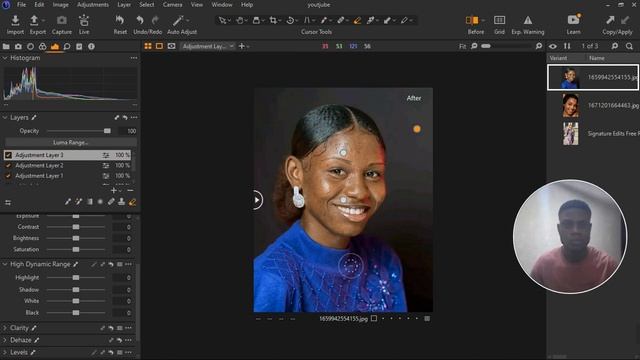Select the Draw Mask brush in Layers
The image size is (640, 360).
[68, 202]
